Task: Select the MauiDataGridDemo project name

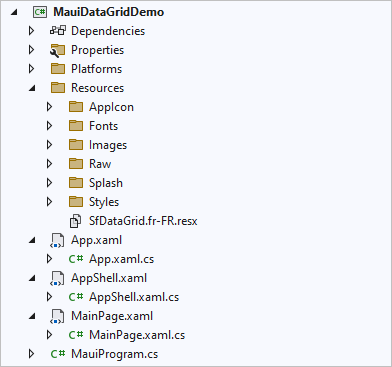Action: tap(109, 12)
